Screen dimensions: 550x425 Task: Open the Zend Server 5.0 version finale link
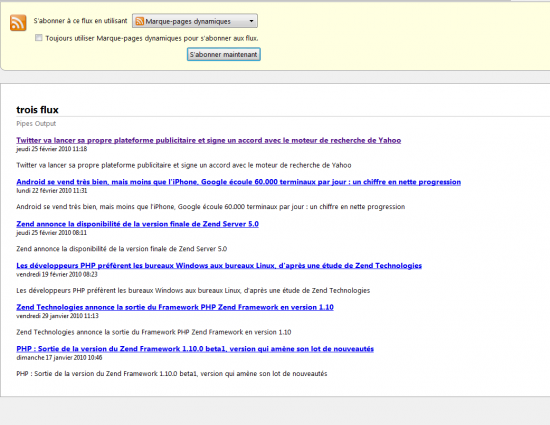point(138,224)
